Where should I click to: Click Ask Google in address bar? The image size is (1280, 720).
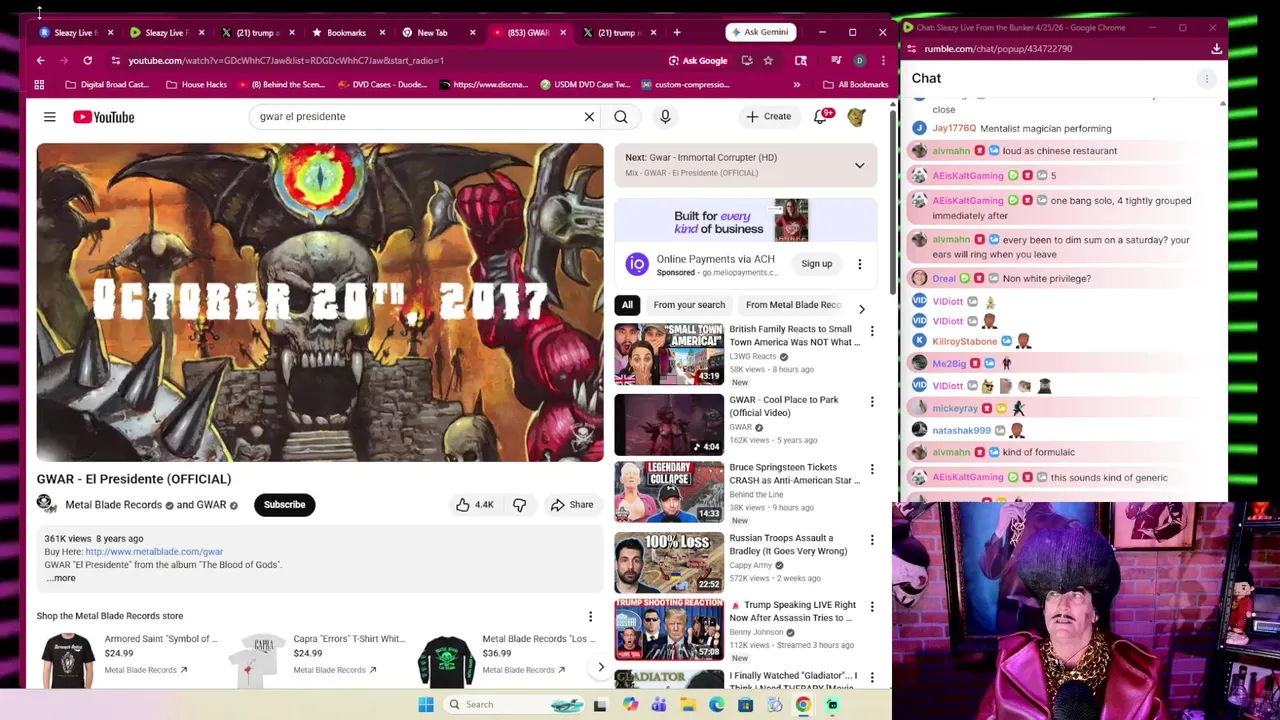[x=698, y=60]
